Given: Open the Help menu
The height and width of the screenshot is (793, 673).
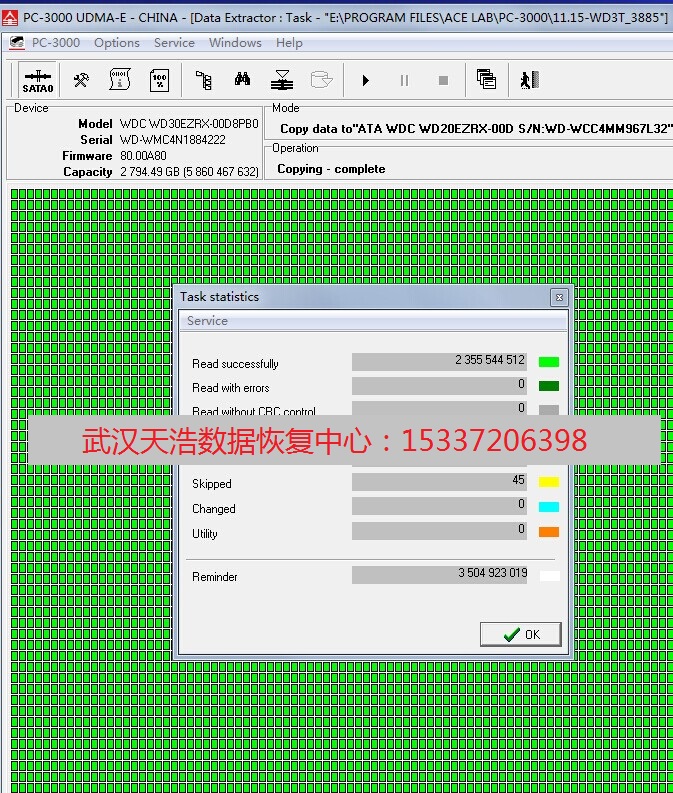Looking at the screenshot, I should (x=289, y=43).
